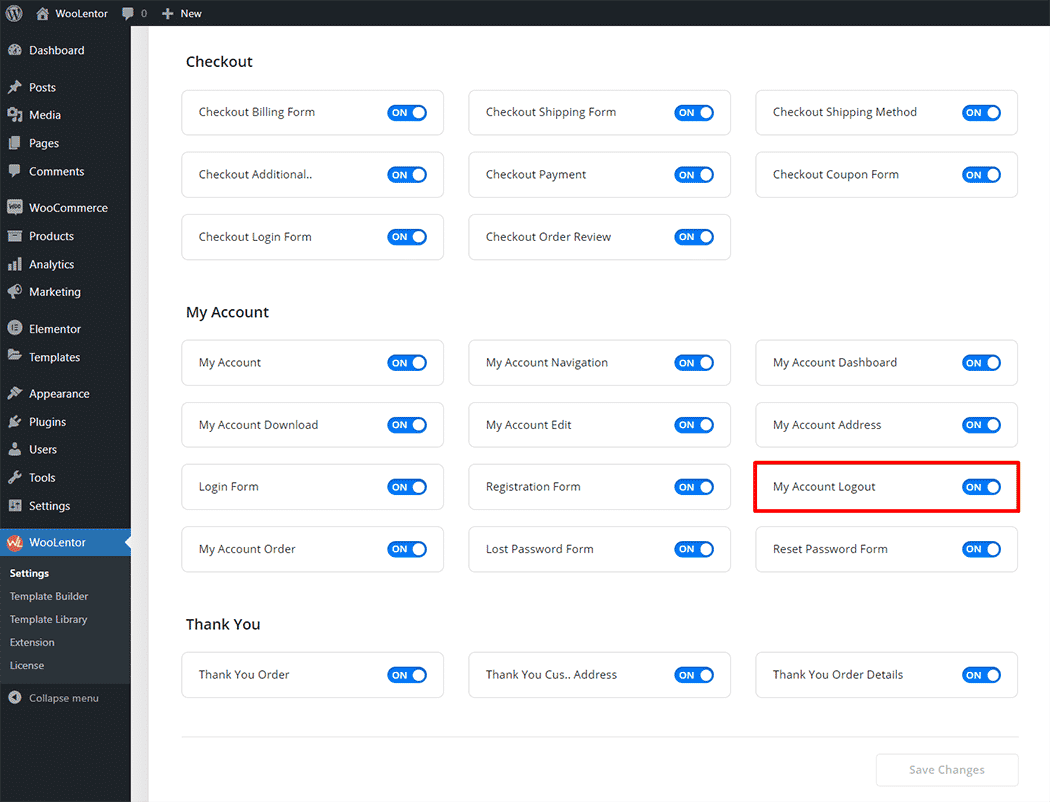Image resolution: width=1050 pixels, height=802 pixels.
Task: Click the Plugins plug icon
Action: click(x=15, y=422)
